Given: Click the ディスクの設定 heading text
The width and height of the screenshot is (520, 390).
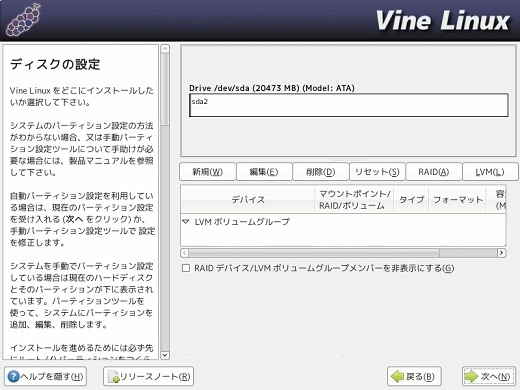Looking at the screenshot, I should pos(55,64).
